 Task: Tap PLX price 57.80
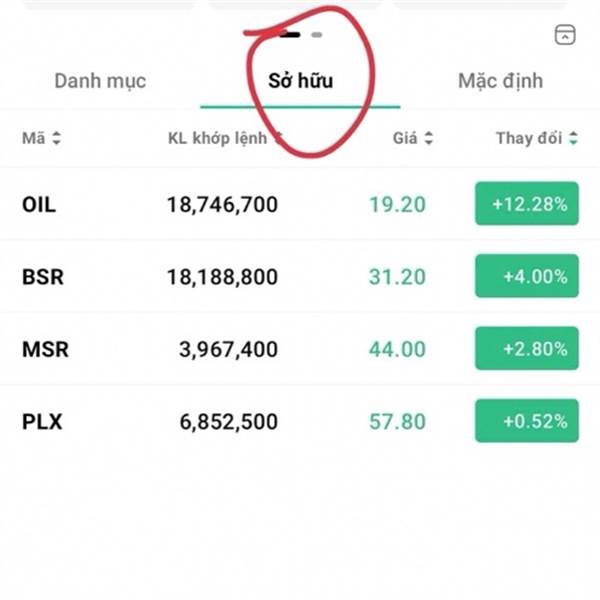397,422
